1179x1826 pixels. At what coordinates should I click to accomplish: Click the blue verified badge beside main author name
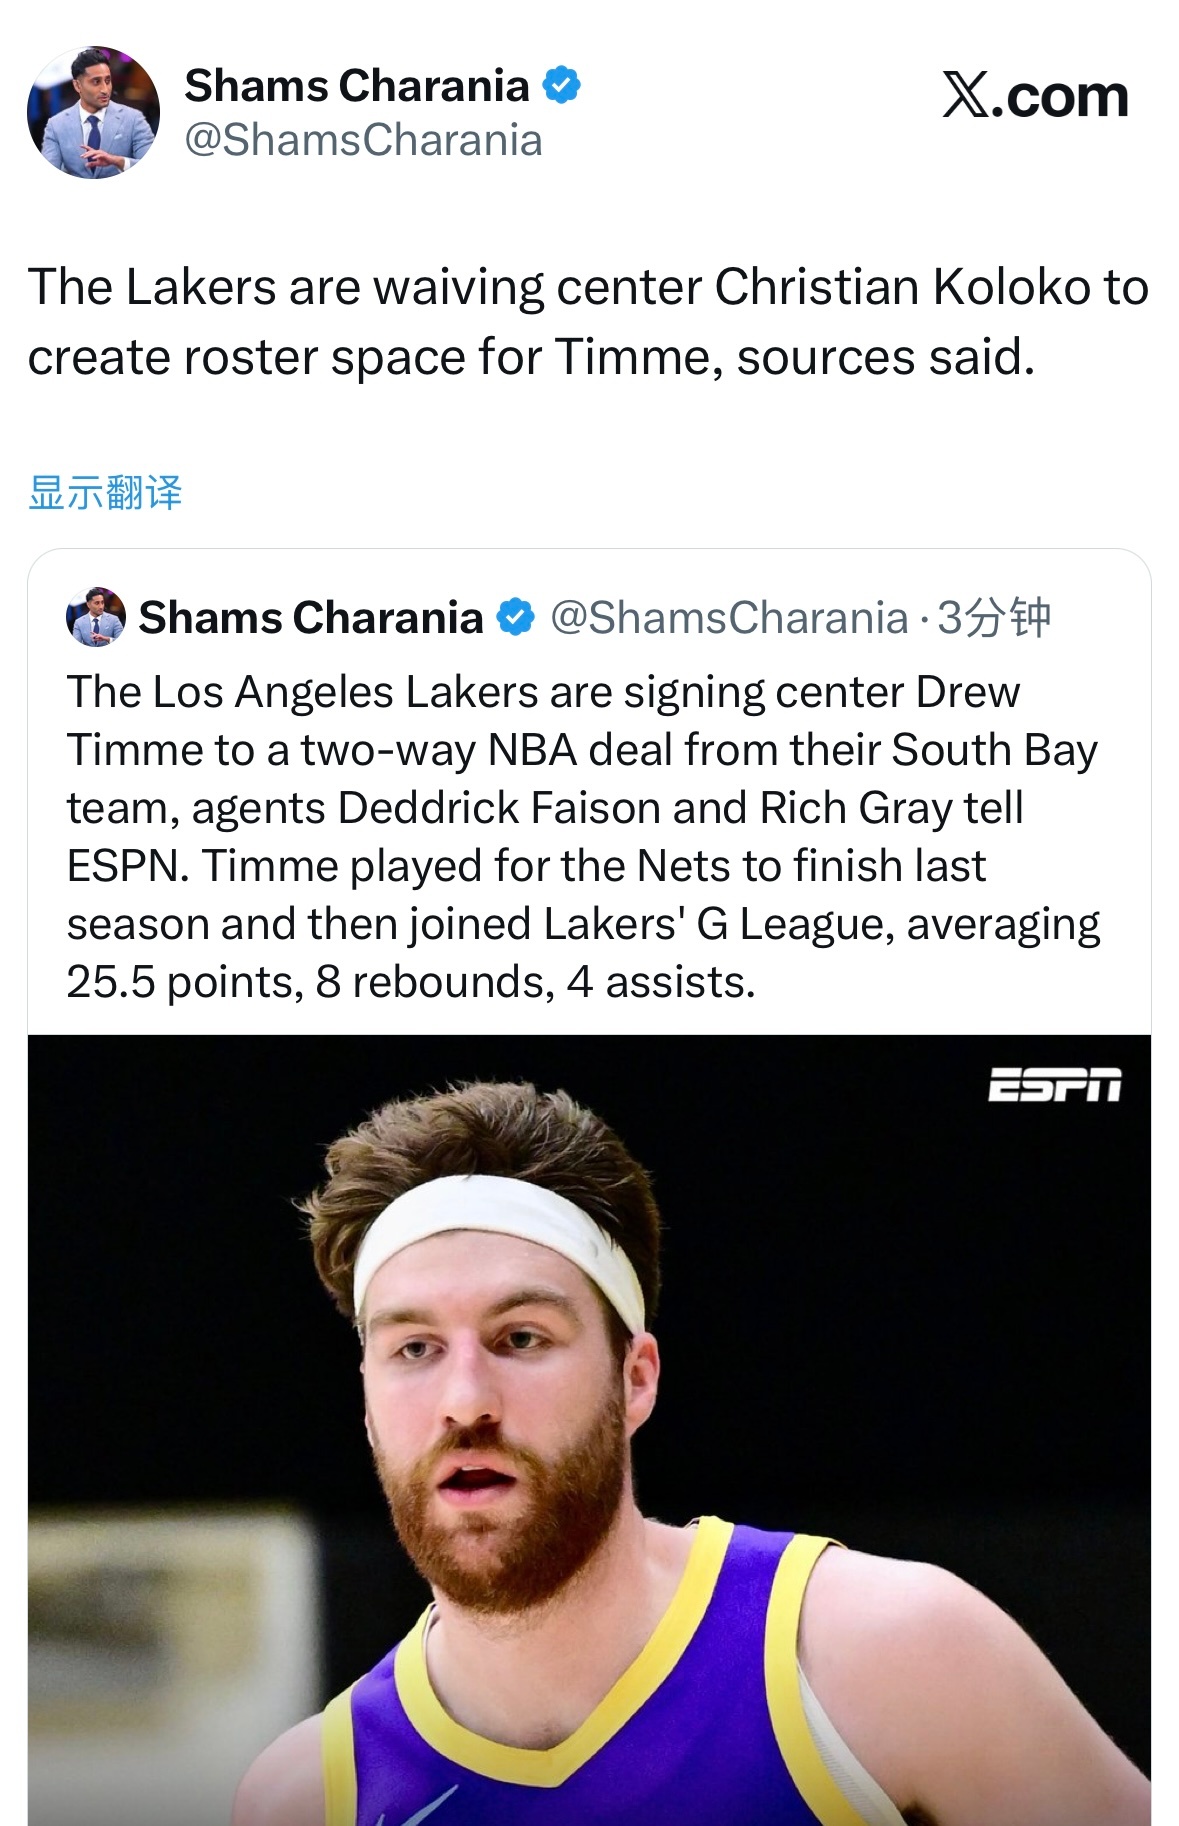click(x=561, y=85)
